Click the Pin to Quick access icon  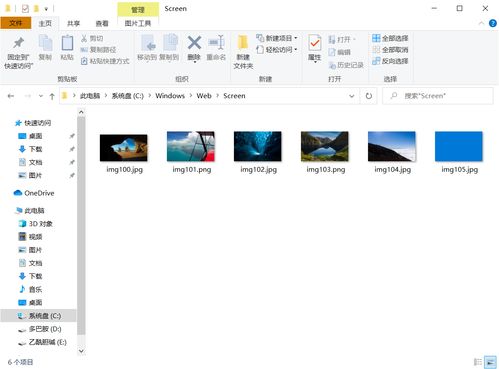tap(19, 43)
